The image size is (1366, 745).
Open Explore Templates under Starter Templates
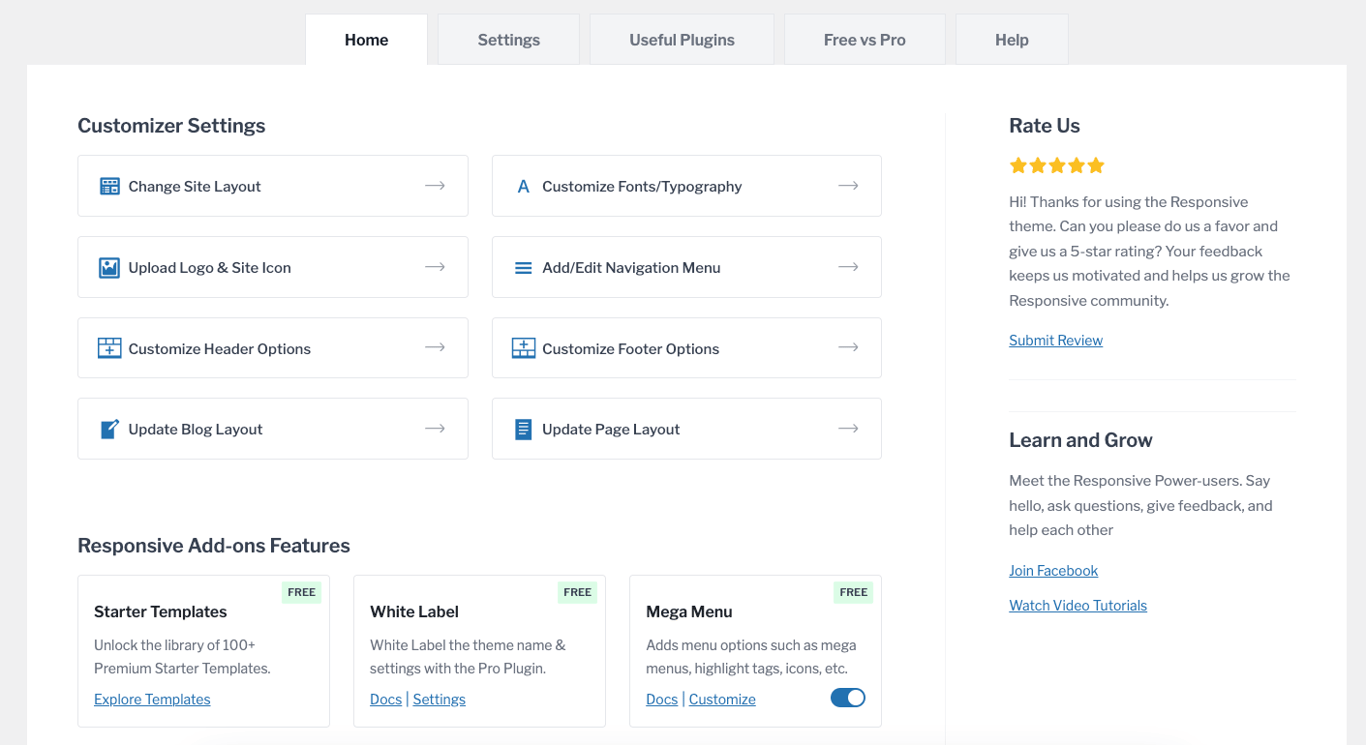coord(151,698)
